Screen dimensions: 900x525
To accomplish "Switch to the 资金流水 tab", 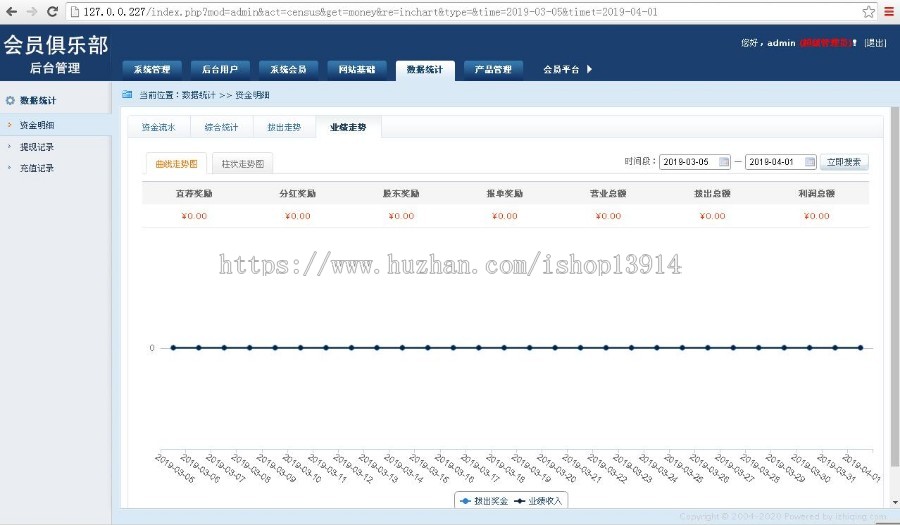I will pos(158,127).
